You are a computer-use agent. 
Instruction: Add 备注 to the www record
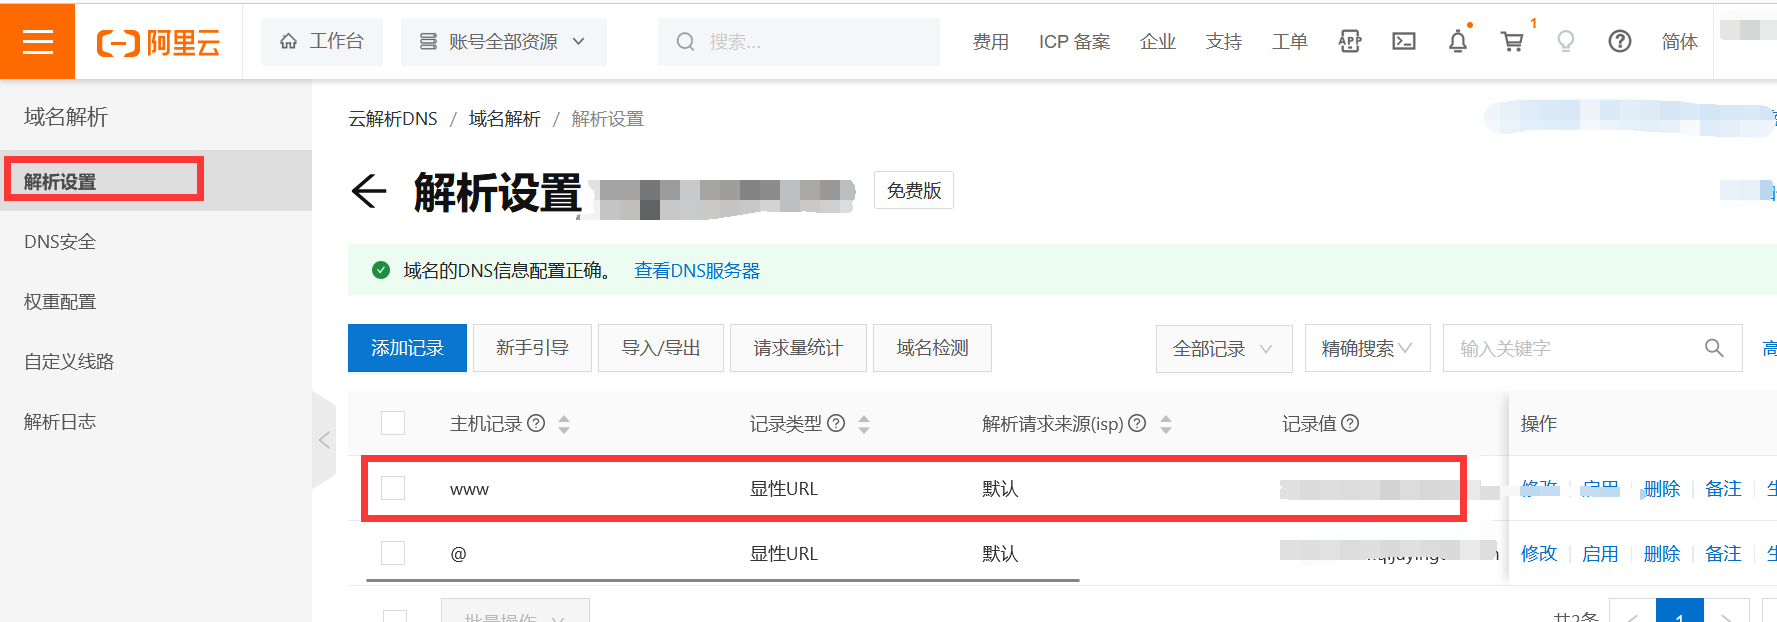1723,488
